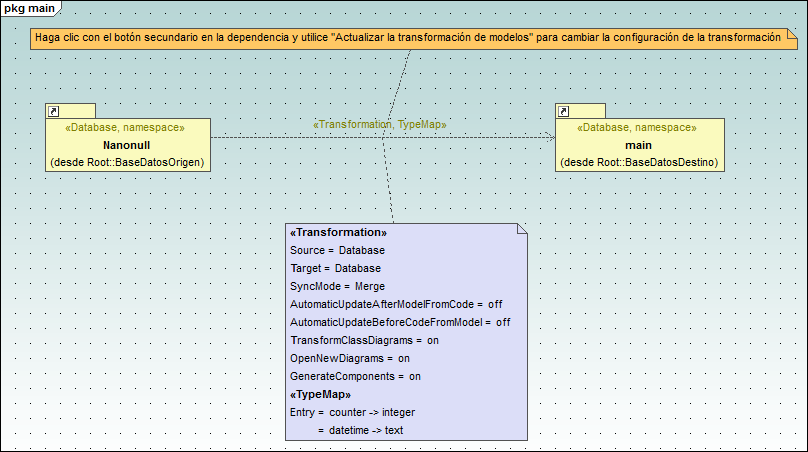Select the «TypeMap» heading in the note
The width and height of the screenshot is (808, 452).
click(320, 394)
